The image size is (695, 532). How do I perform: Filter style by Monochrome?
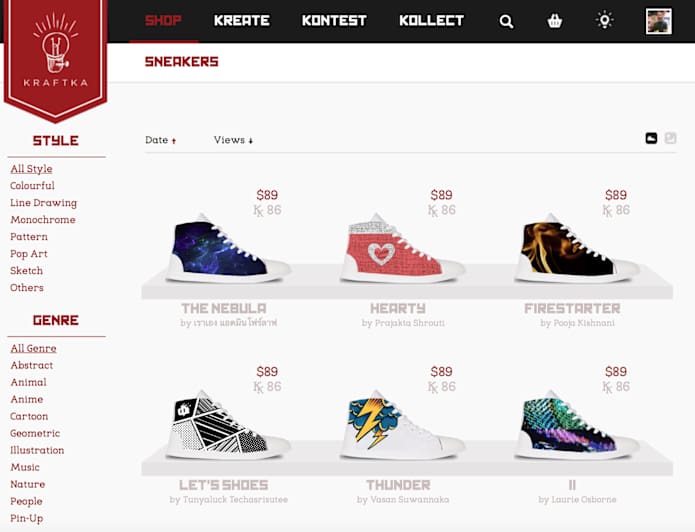point(43,220)
